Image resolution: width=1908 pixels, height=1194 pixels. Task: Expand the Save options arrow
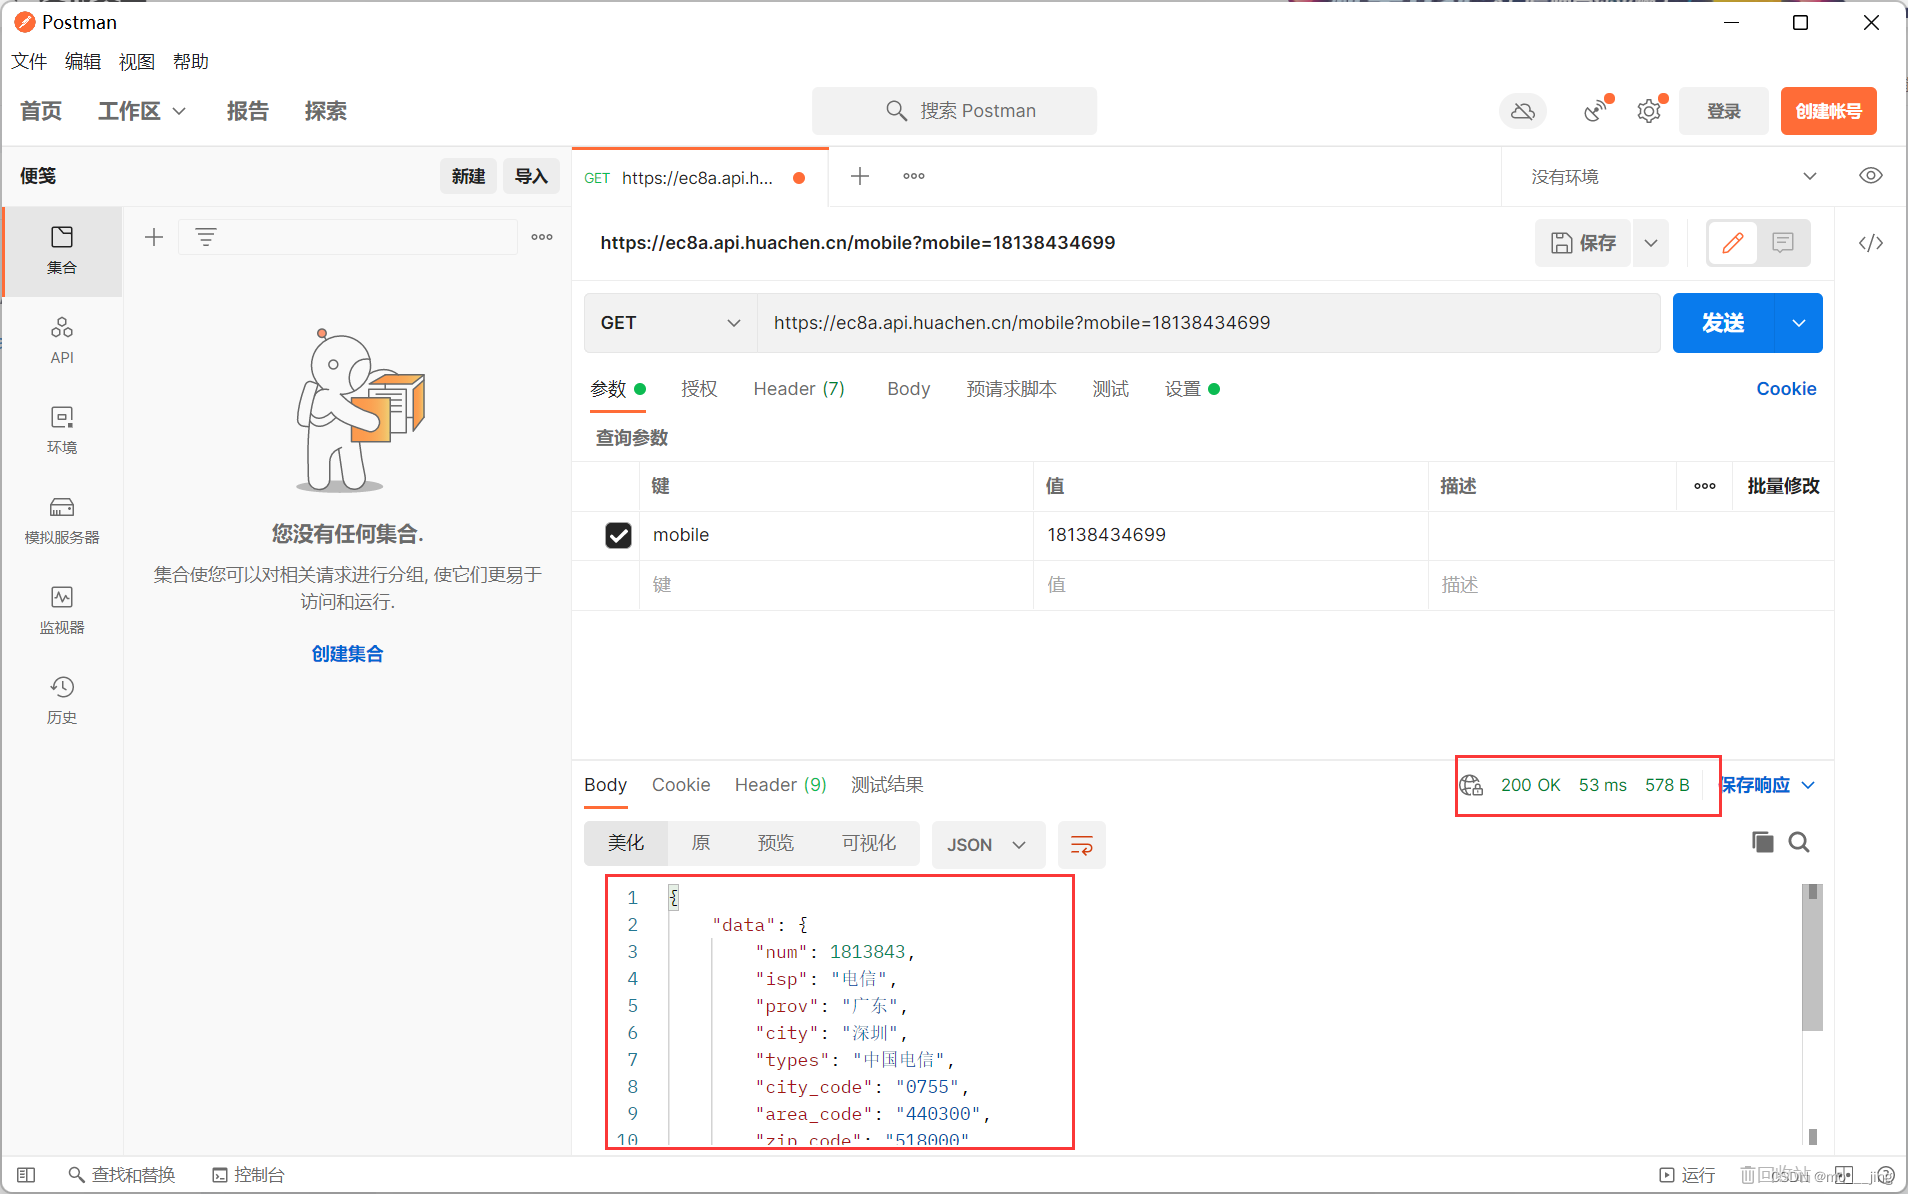1651,243
